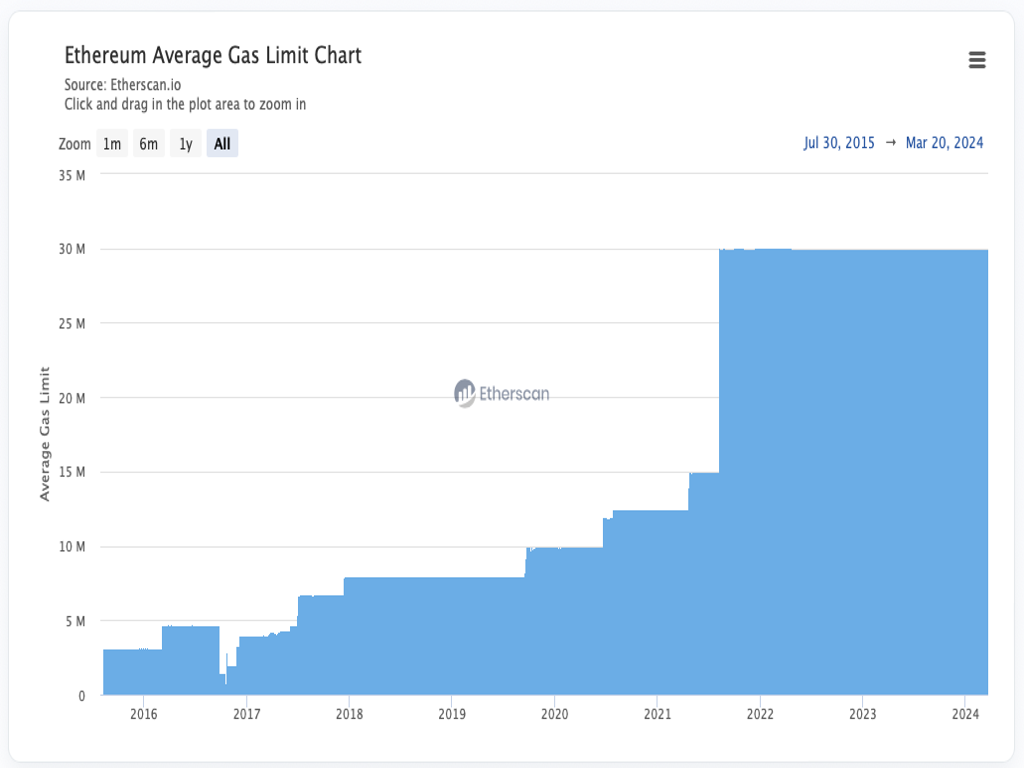Click the 15 M y-axis label
This screenshot has height=768, width=1024.
click(72, 472)
